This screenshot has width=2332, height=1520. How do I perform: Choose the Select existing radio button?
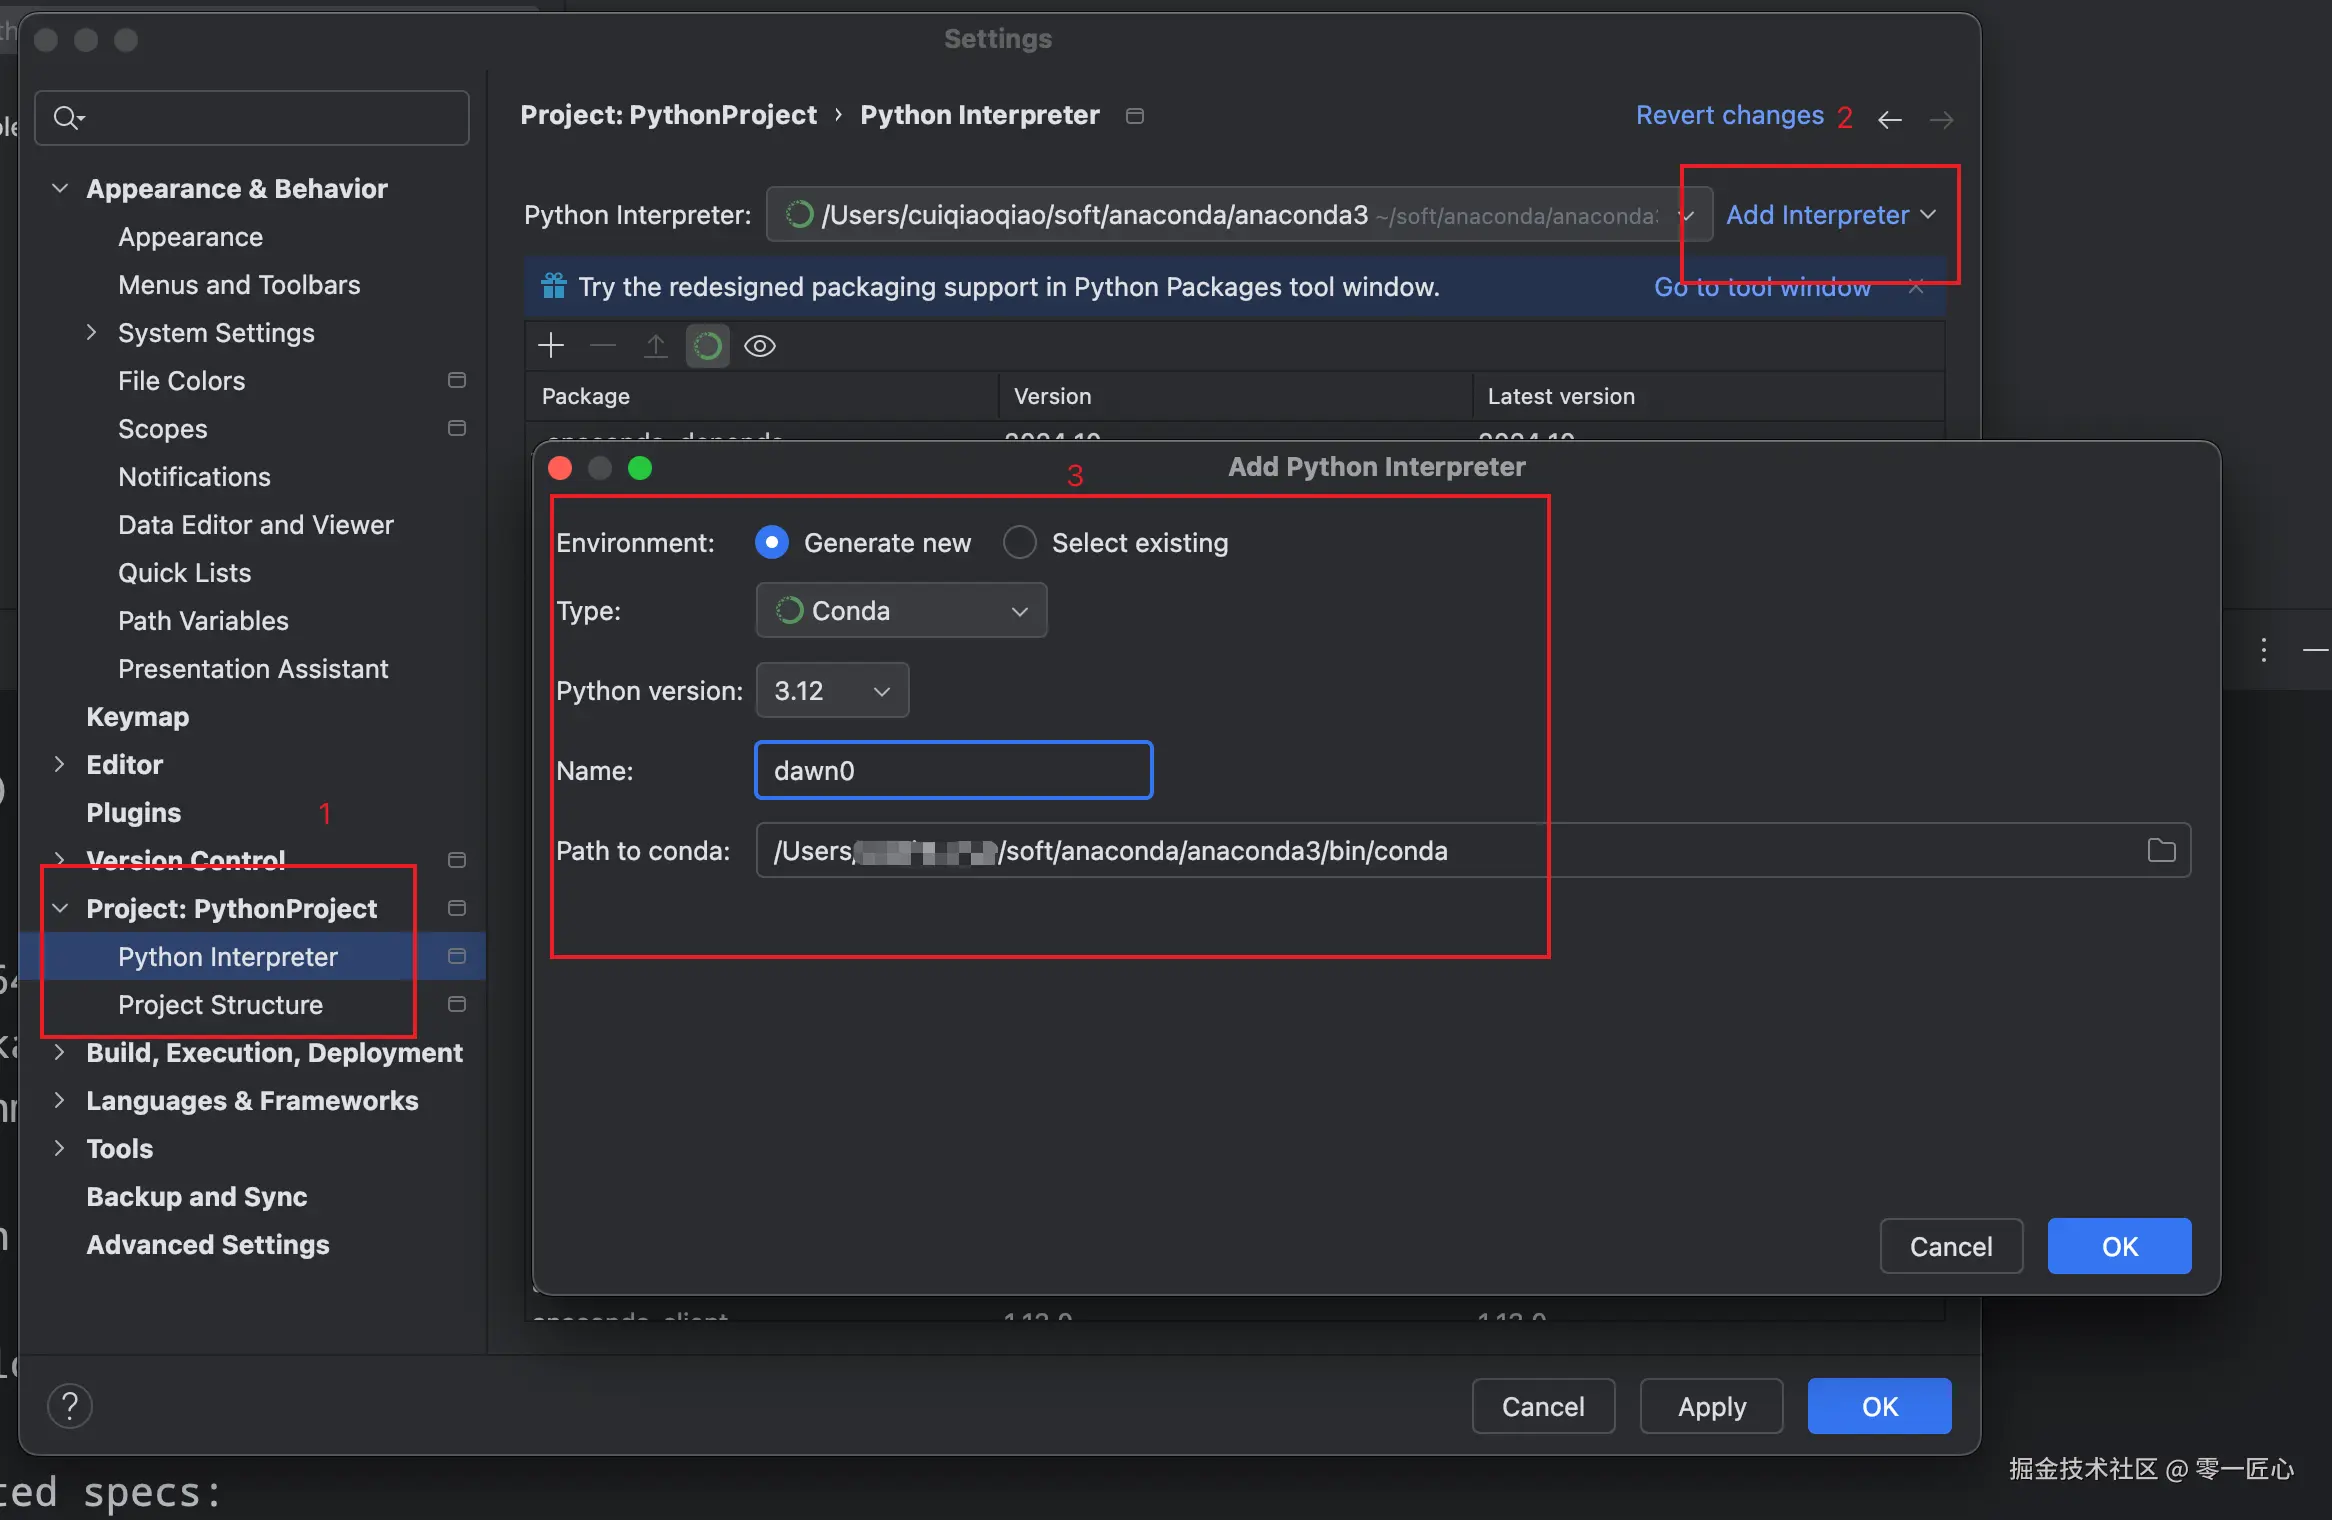click(1020, 542)
